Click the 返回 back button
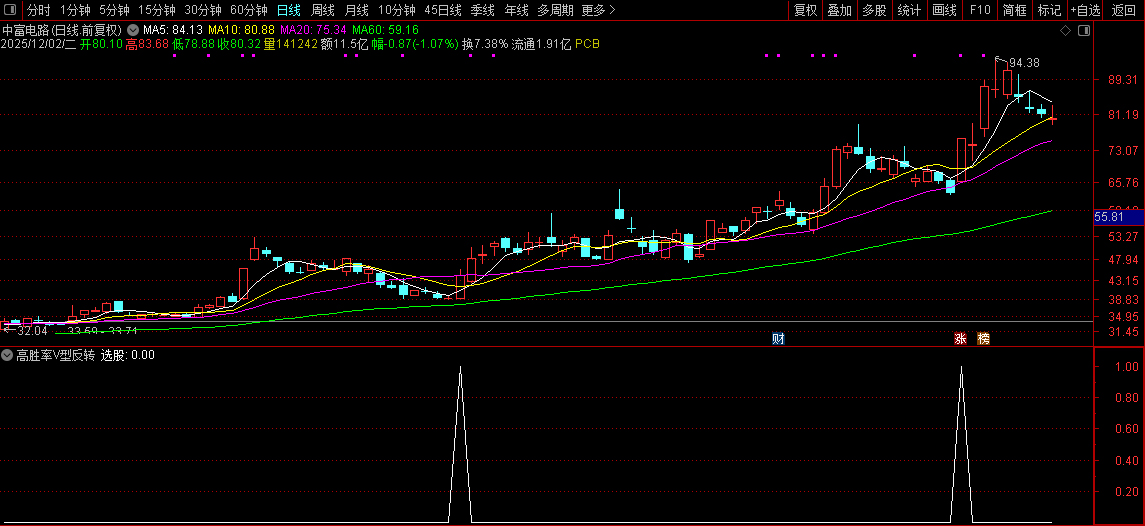 [x=1124, y=10]
